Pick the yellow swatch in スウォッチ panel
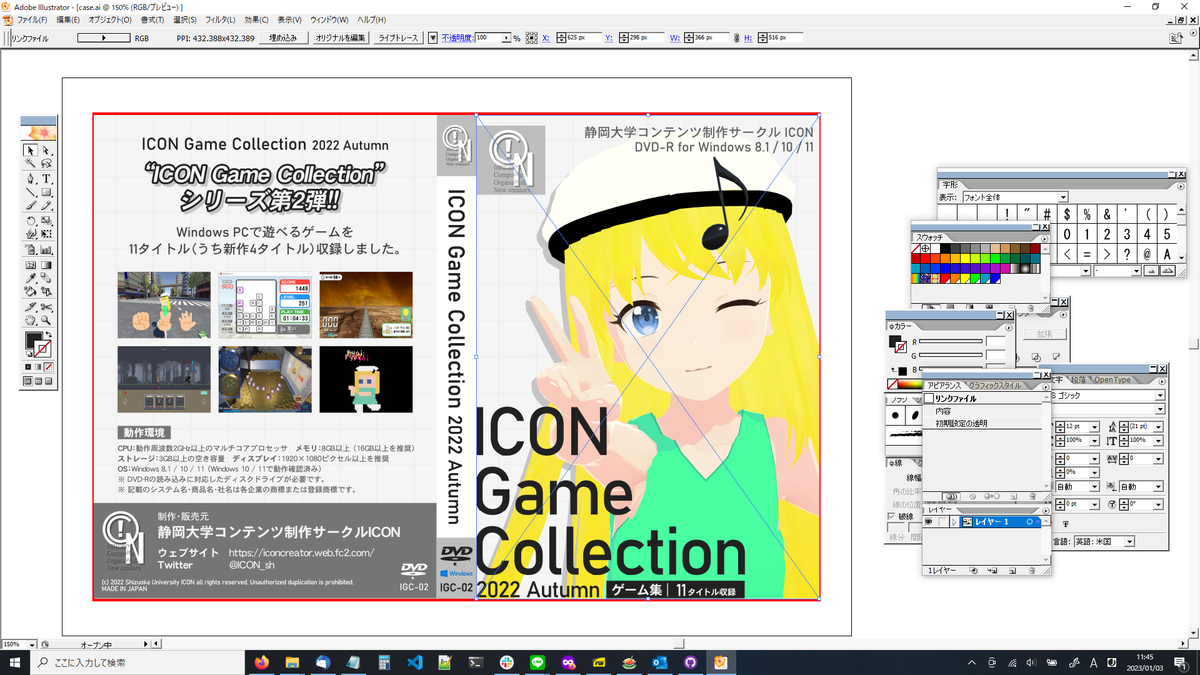The width and height of the screenshot is (1200, 675). click(965, 259)
